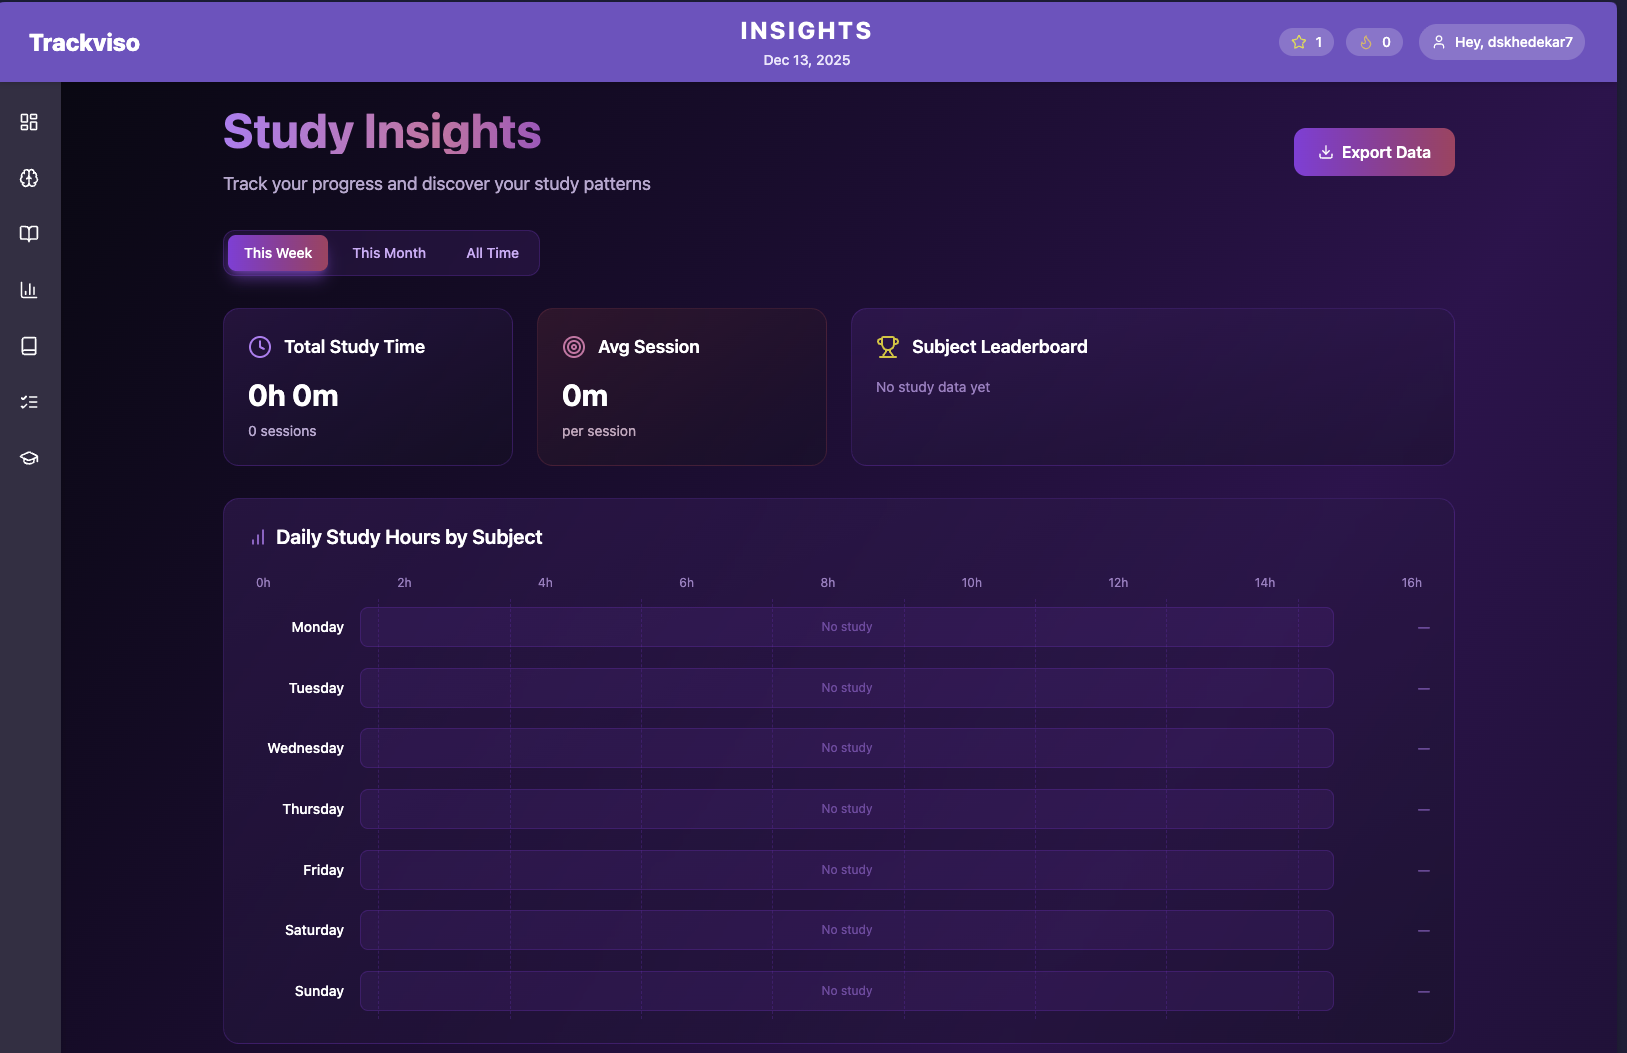Open the graduation cap icon in sidebar
This screenshot has width=1627, height=1053.
[28, 458]
